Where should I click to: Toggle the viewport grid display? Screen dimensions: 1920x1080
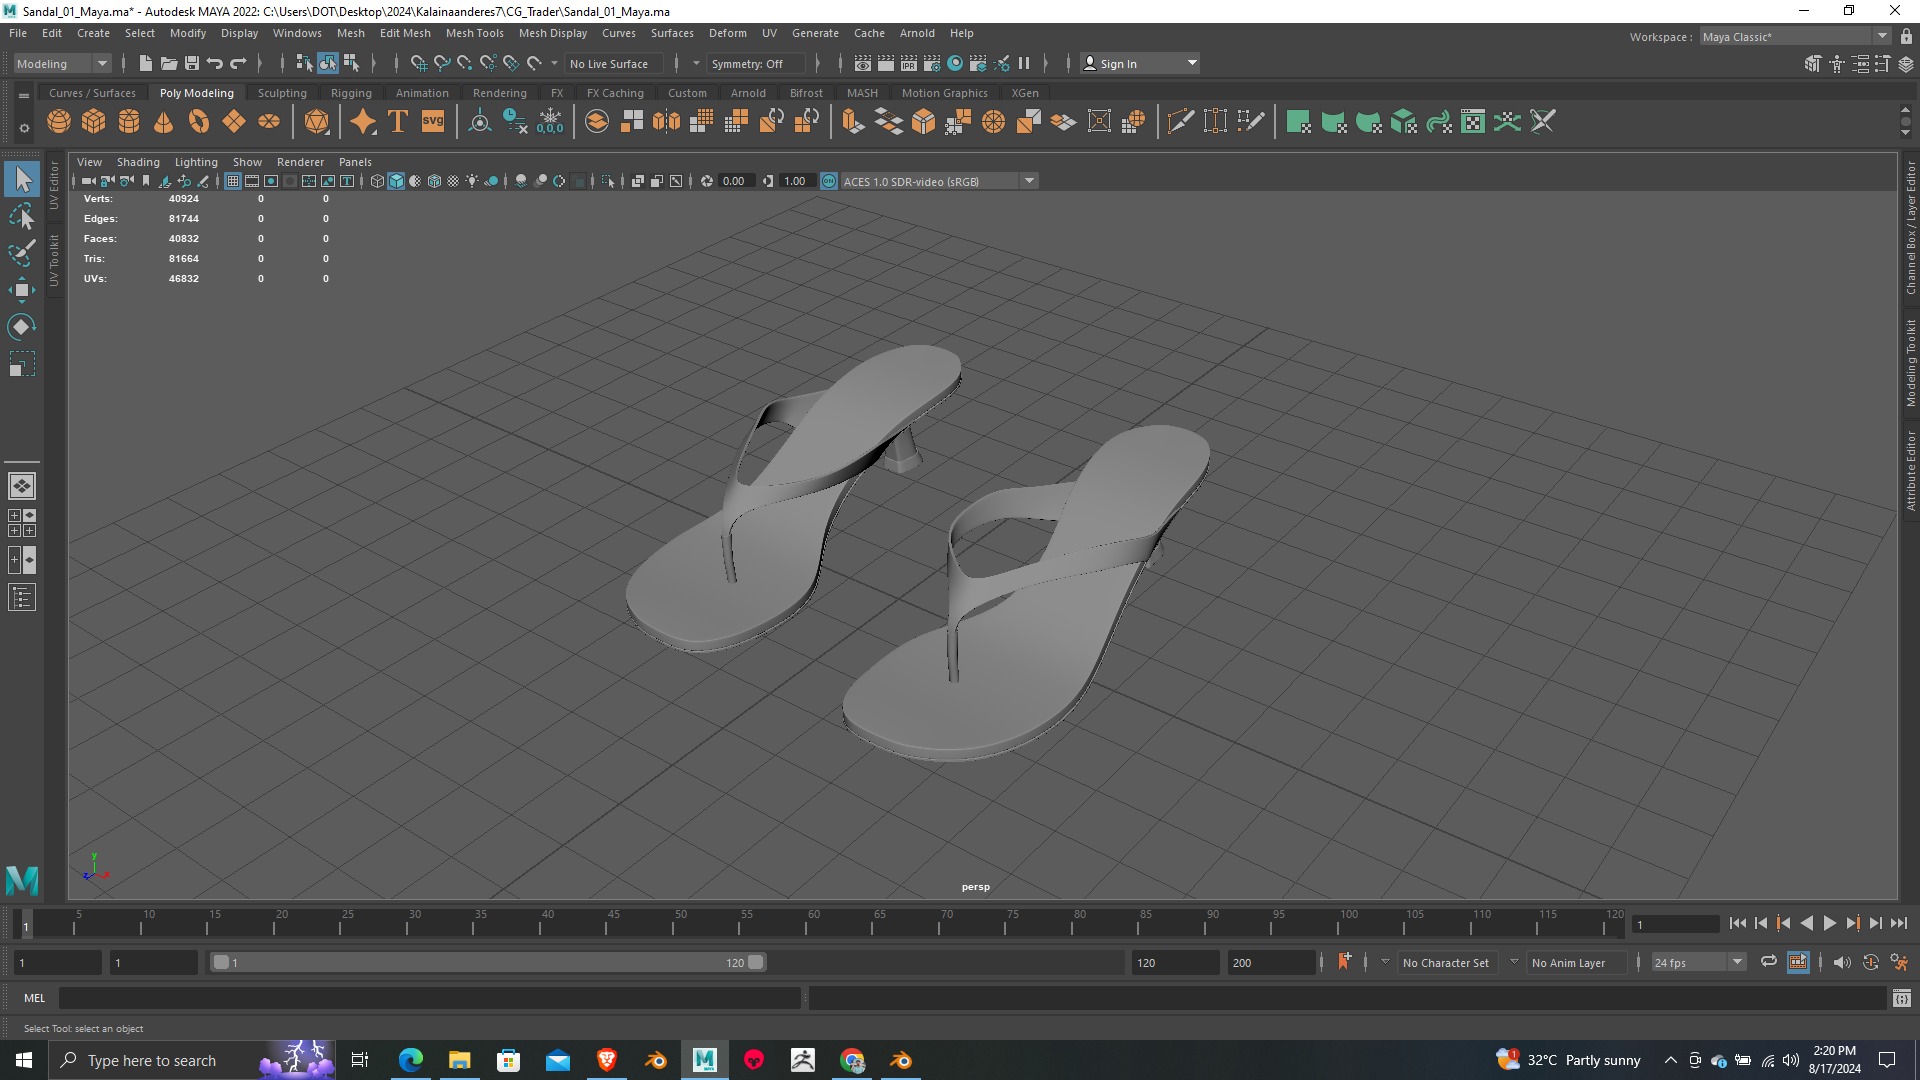(232, 181)
